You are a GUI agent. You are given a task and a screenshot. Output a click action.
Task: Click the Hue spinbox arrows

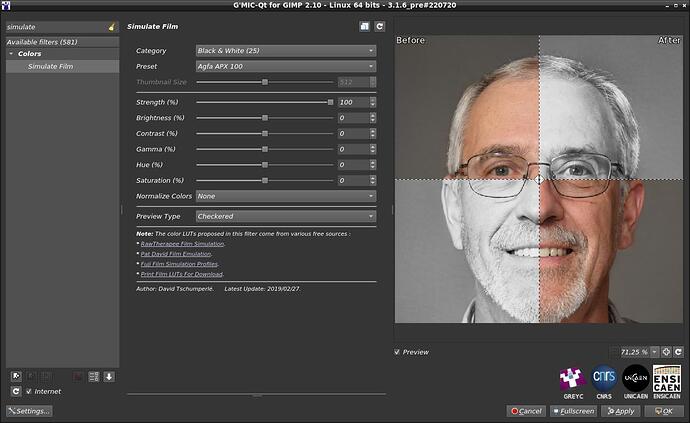tap(373, 165)
